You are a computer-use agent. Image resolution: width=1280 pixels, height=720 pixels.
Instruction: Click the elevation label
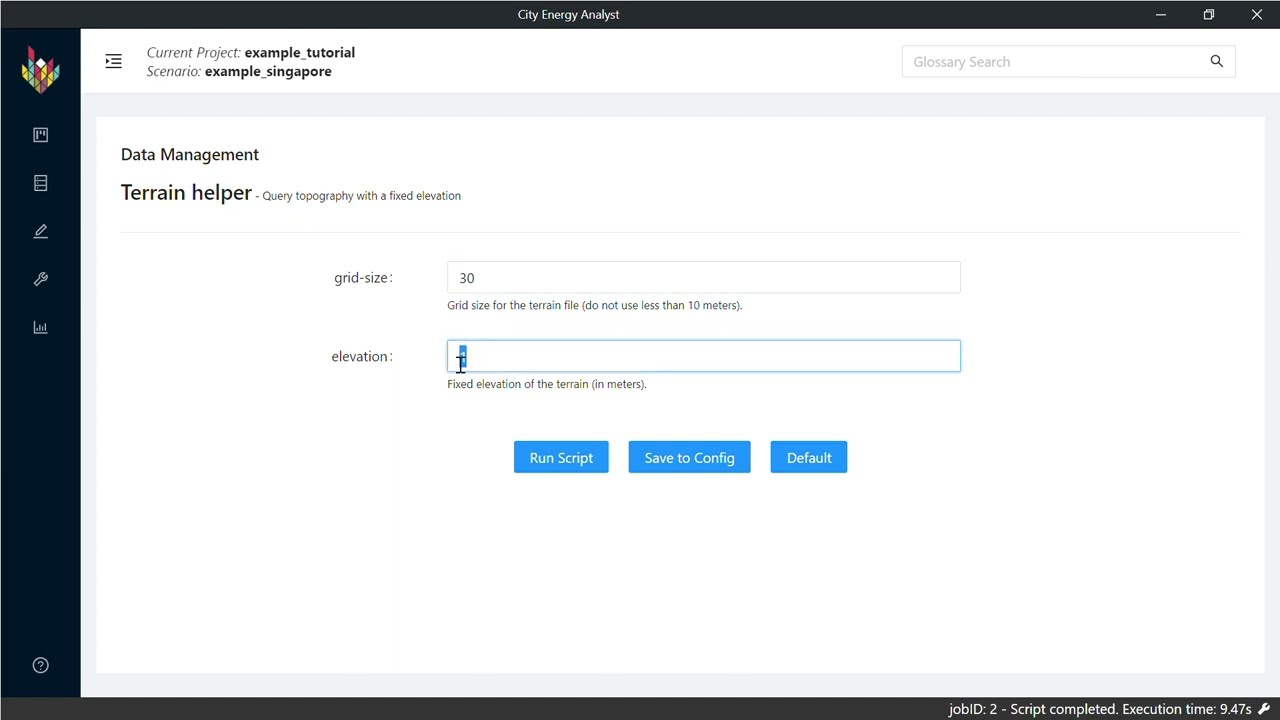pos(362,356)
